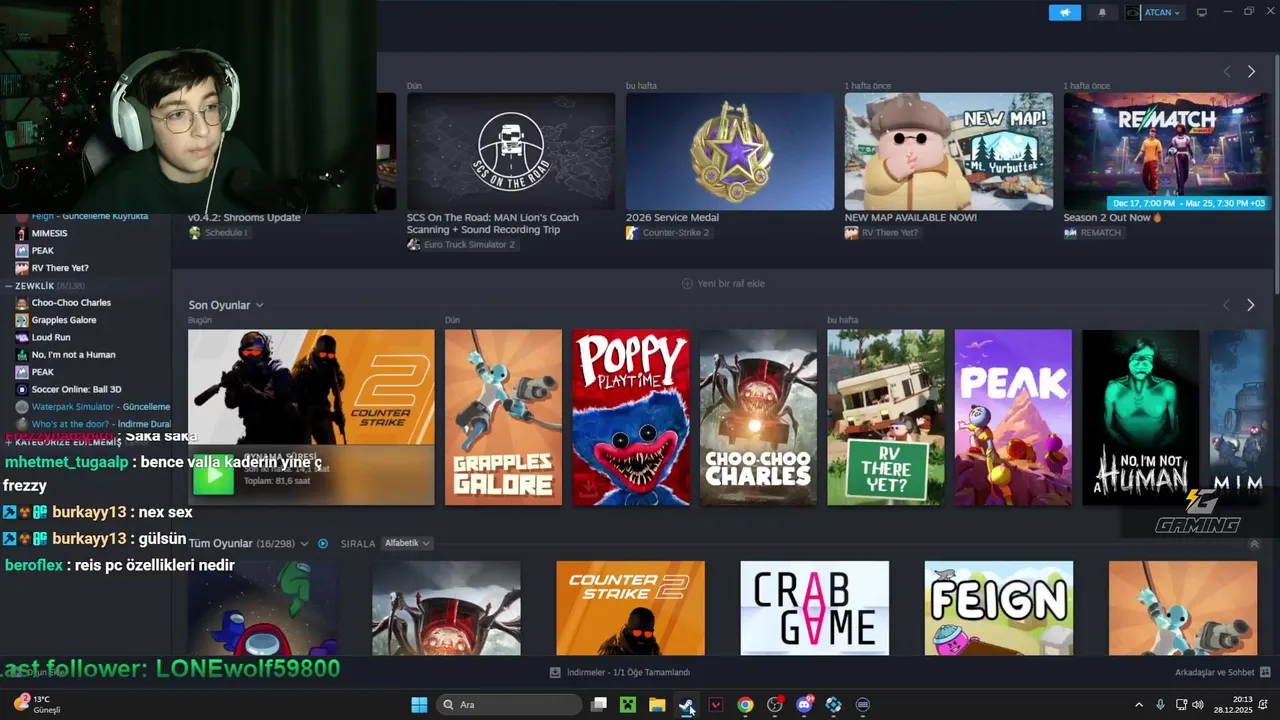Play Counter-Strike 2 with the green button
Image resolution: width=1280 pixels, height=720 pixels.
213,474
